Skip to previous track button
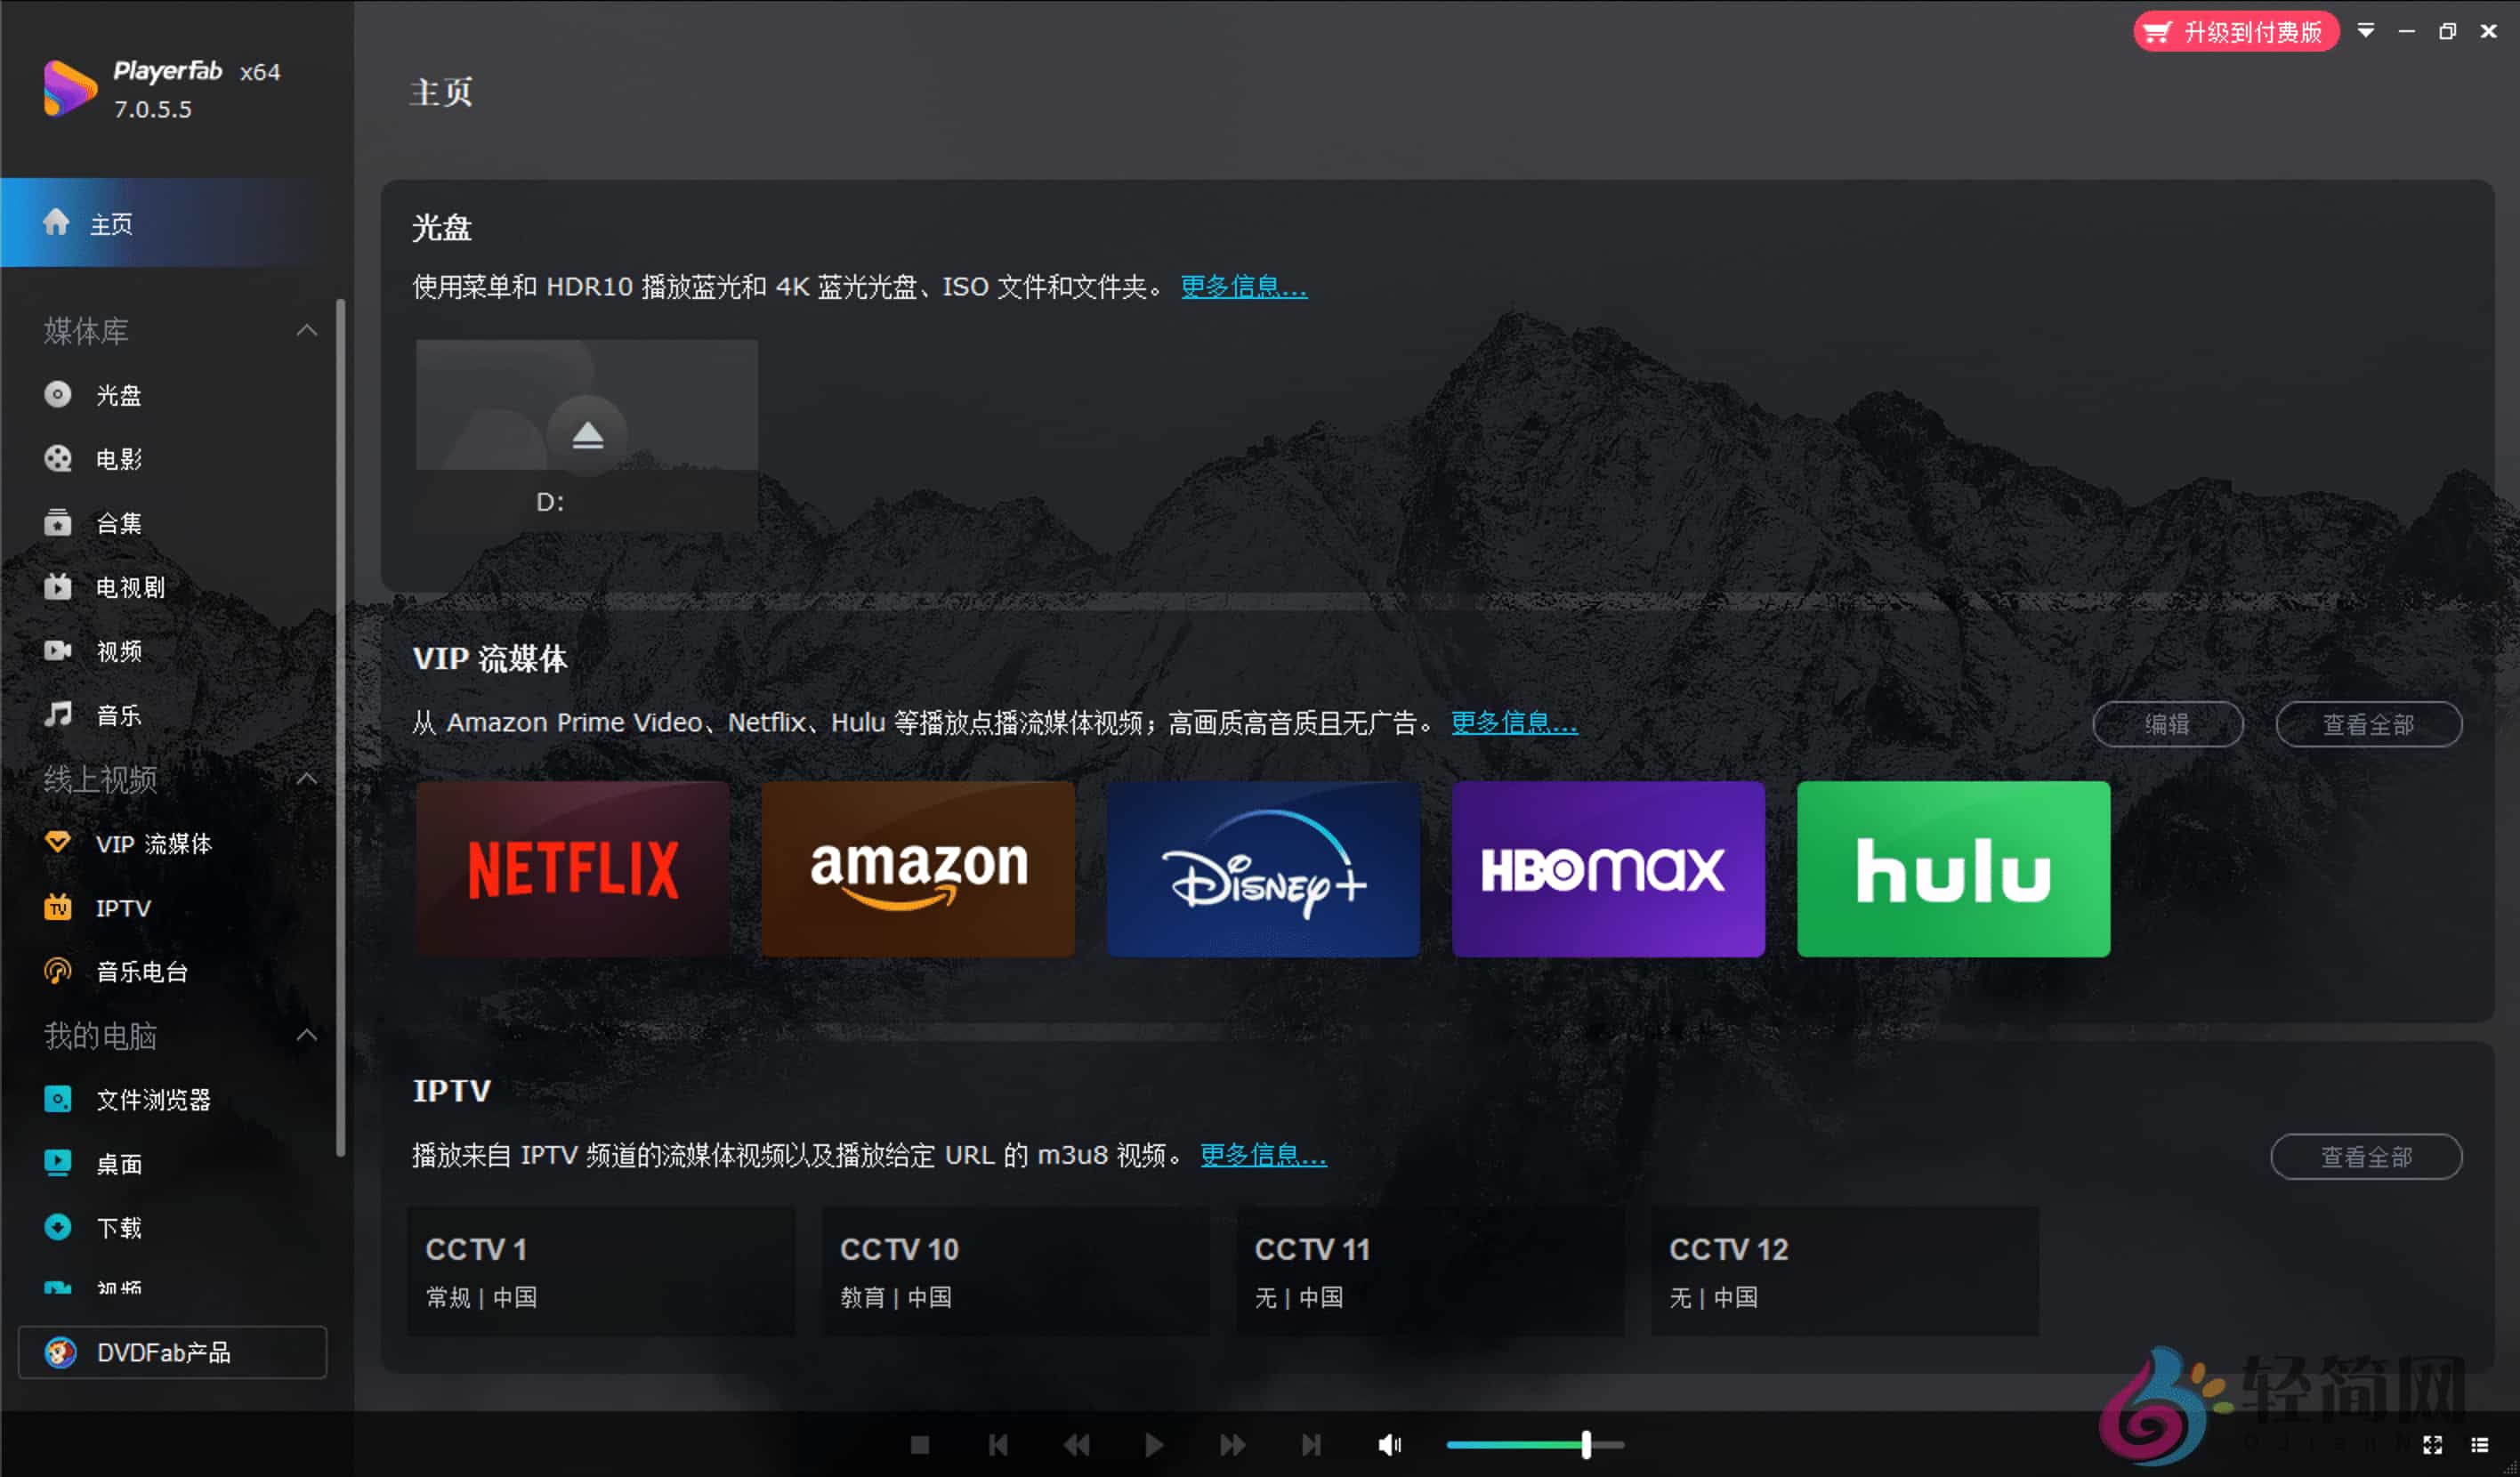Image resolution: width=2520 pixels, height=1477 pixels. click(x=998, y=1445)
